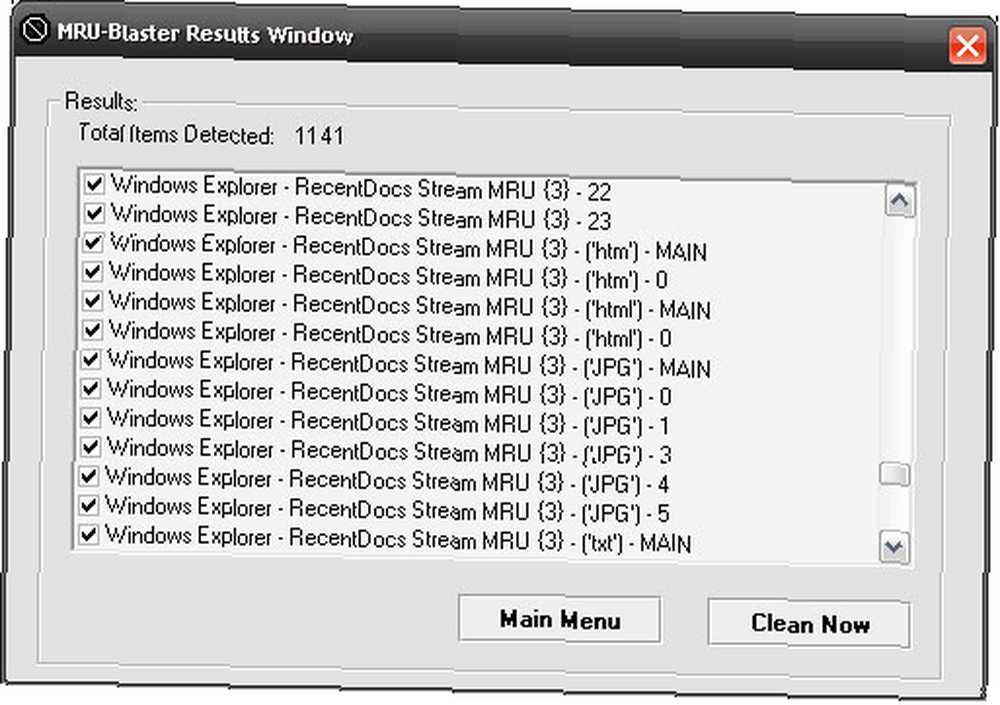Click the MRU-Blaster title bar icon
This screenshot has width=1000, height=705.
pyautogui.click(x=34, y=30)
